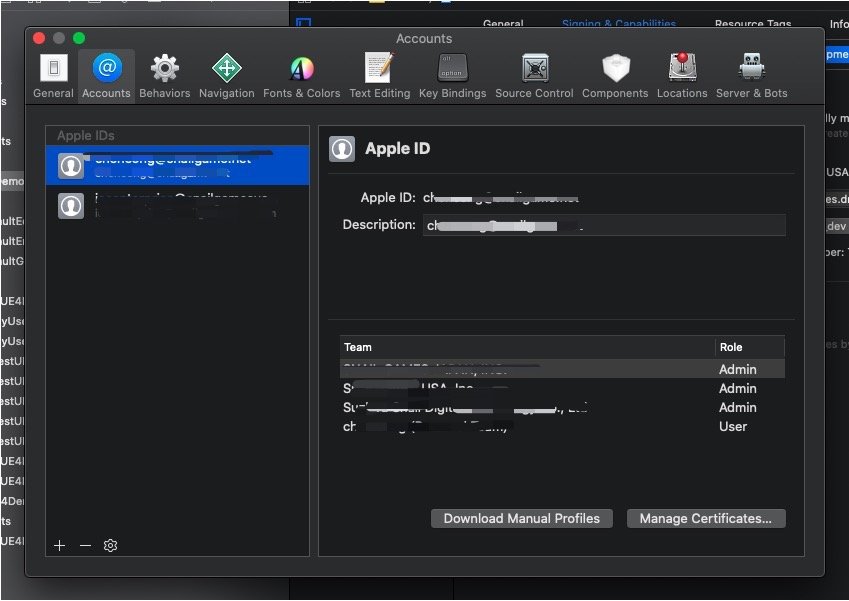The image size is (849, 601).
Task: Select the team row with User role
Action: click(x=562, y=427)
